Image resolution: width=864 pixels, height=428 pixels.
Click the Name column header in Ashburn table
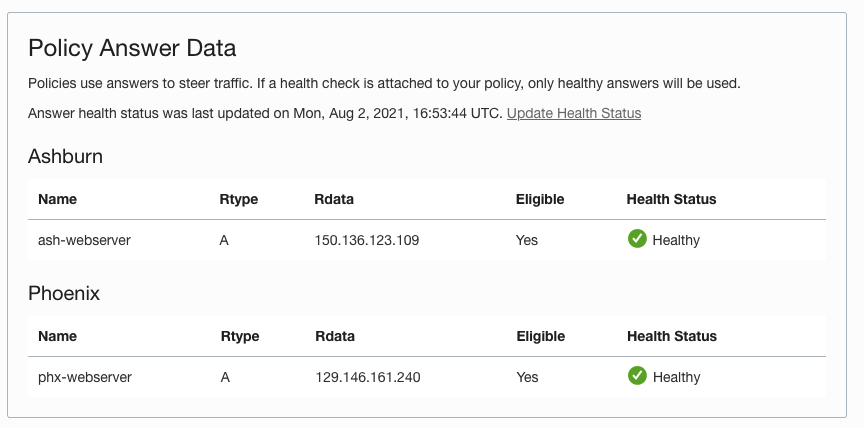(57, 199)
